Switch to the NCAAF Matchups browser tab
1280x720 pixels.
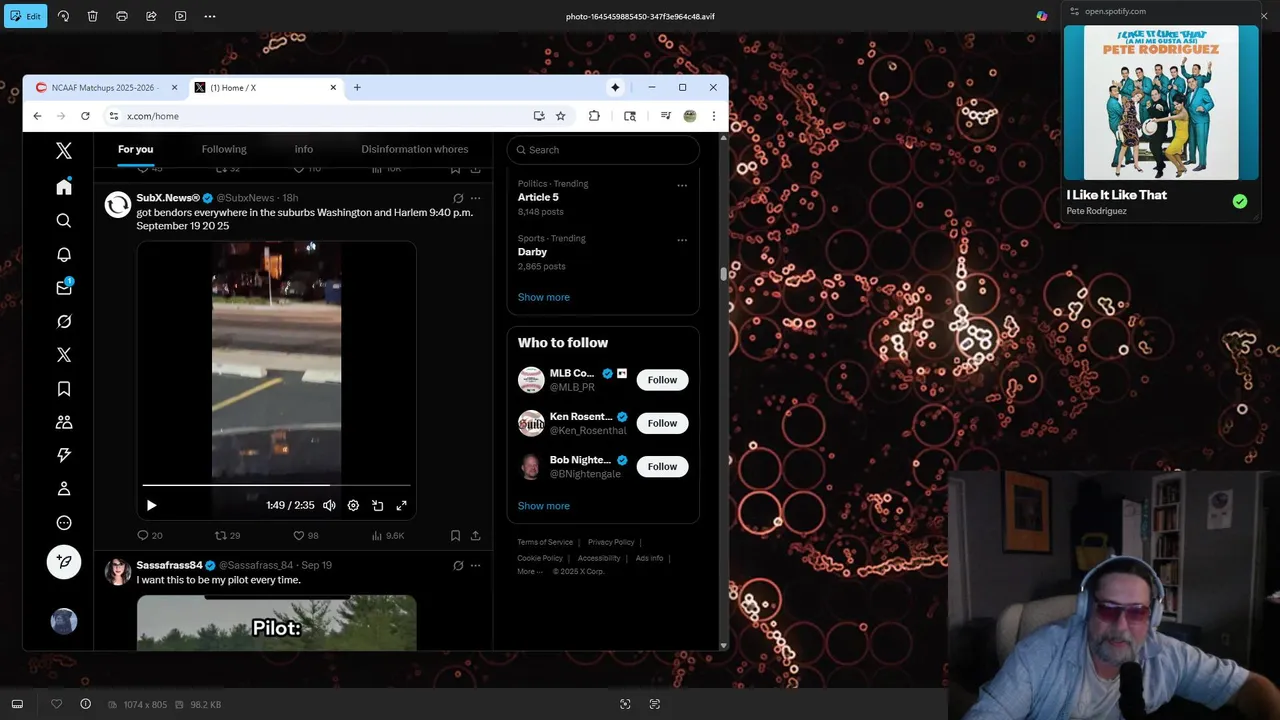(105, 88)
